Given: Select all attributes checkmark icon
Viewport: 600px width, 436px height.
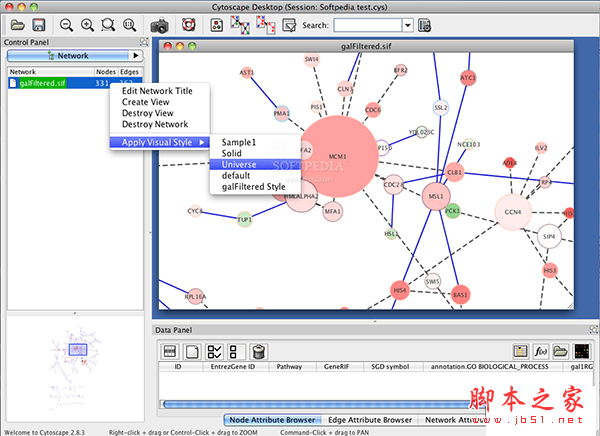Looking at the screenshot, I should pyautogui.click(x=214, y=351).
